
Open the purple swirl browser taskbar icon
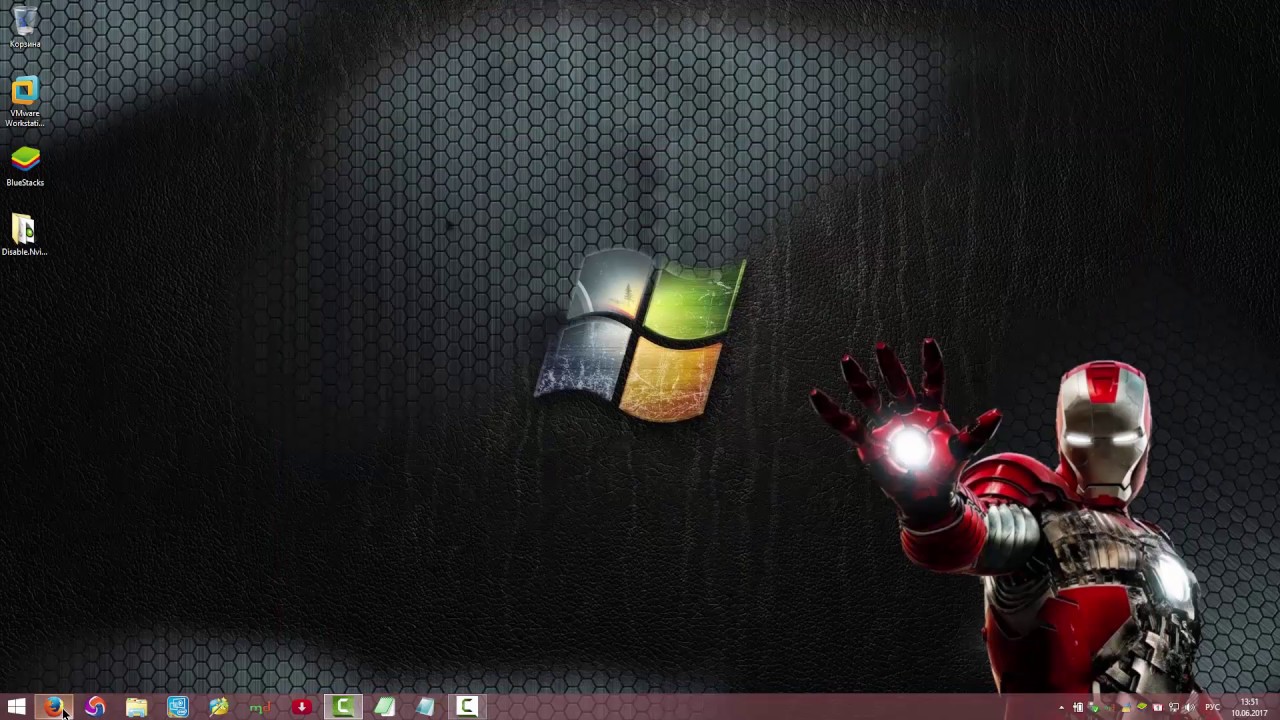click(x=95, y=708)
